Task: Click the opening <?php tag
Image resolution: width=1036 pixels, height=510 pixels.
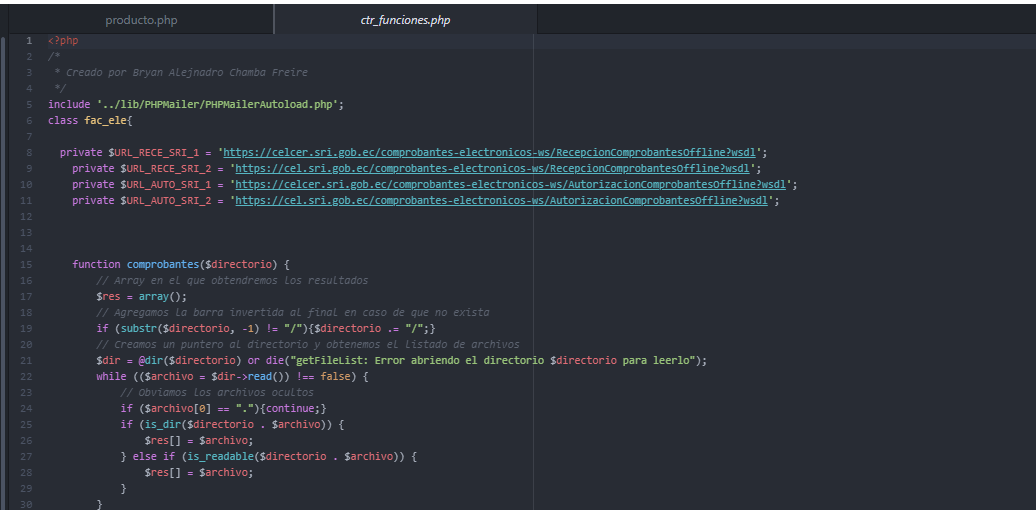Action: click(x=63, y=40)
